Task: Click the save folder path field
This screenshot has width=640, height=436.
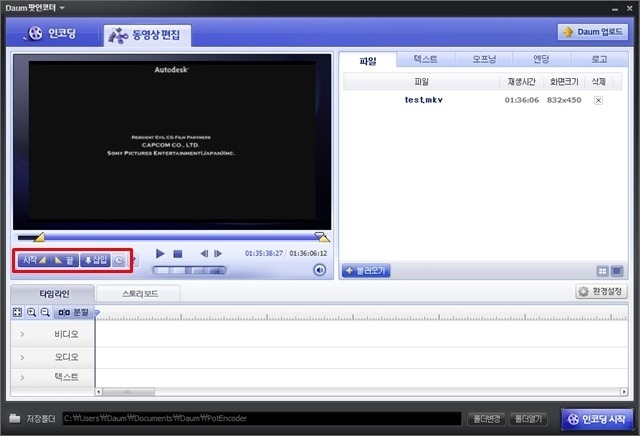Action: (x=262, y=418)
